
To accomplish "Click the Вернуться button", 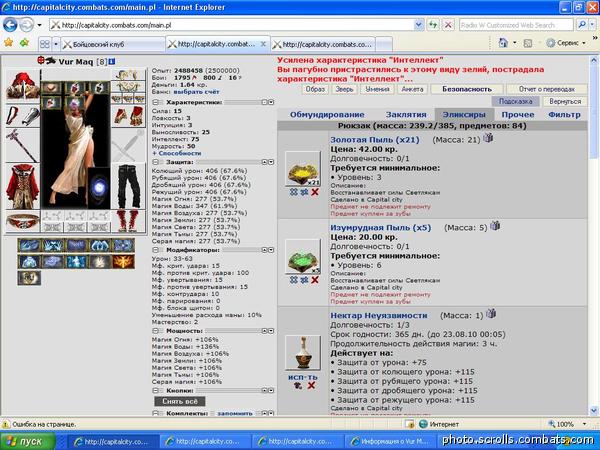I will [x=565, y=101].
